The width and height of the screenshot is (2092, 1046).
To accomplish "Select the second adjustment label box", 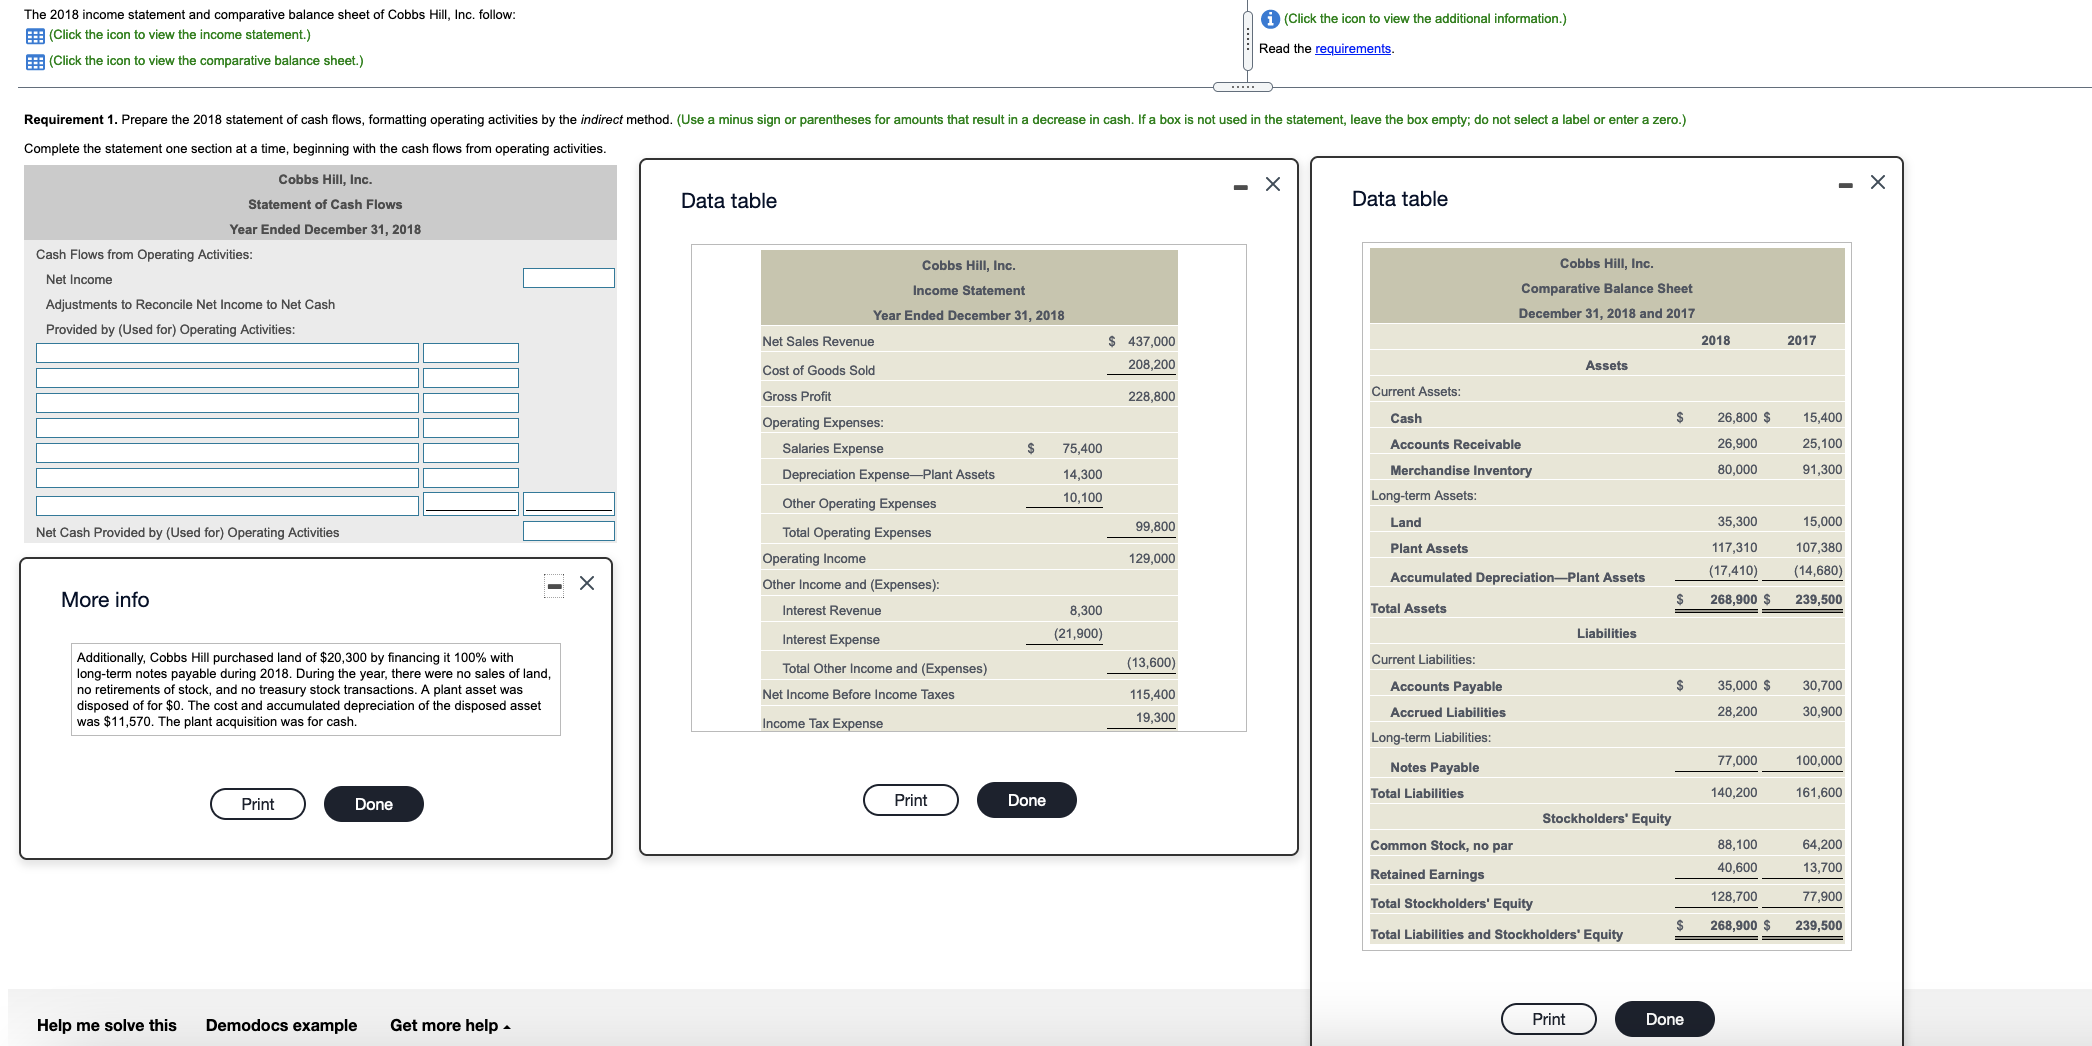I will 227,378.
